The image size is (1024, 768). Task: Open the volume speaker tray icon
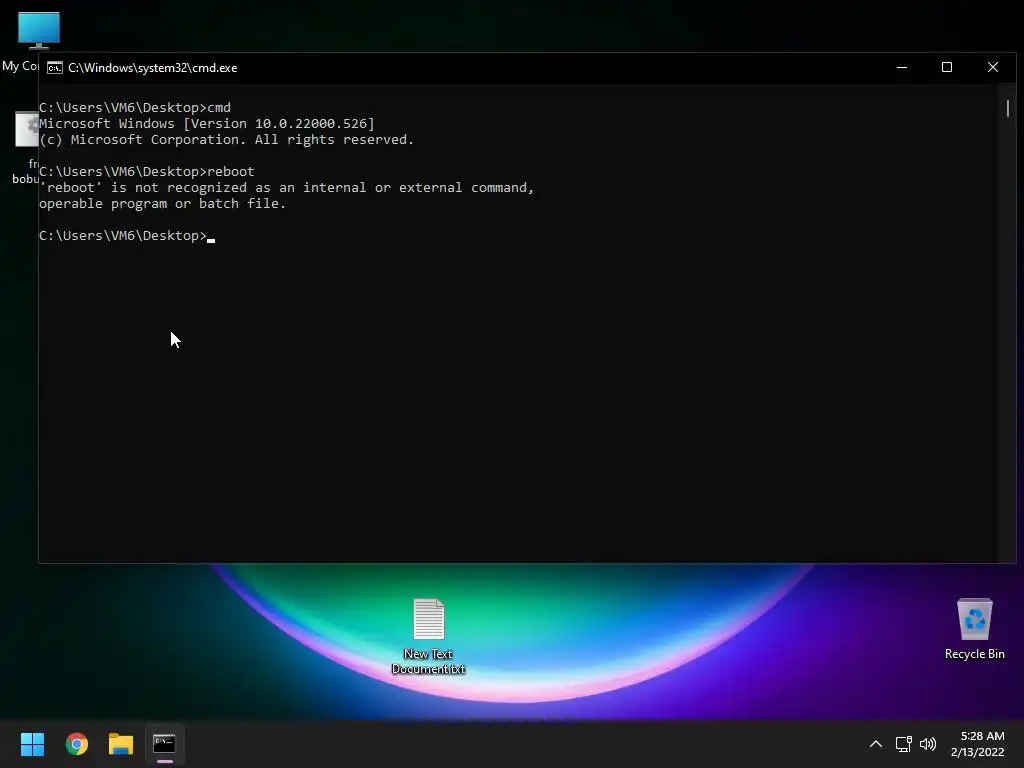(927, 744)
